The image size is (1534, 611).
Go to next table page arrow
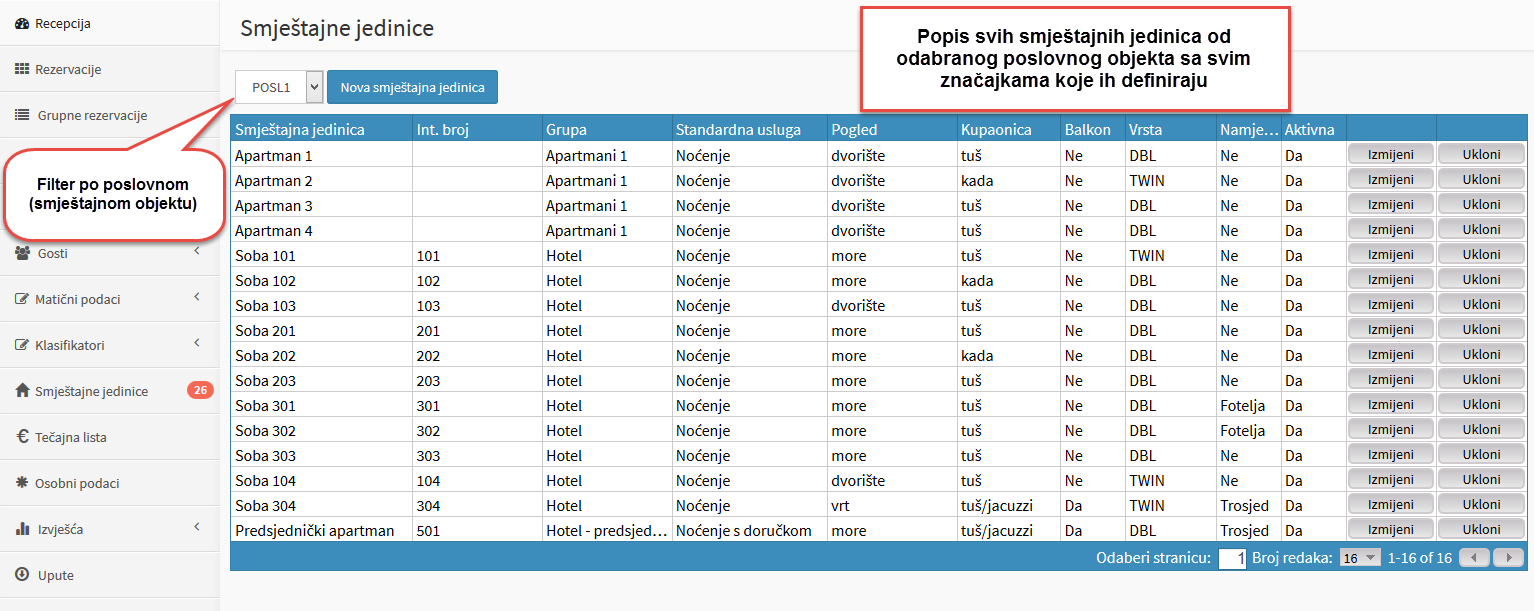pos(1508,558)
